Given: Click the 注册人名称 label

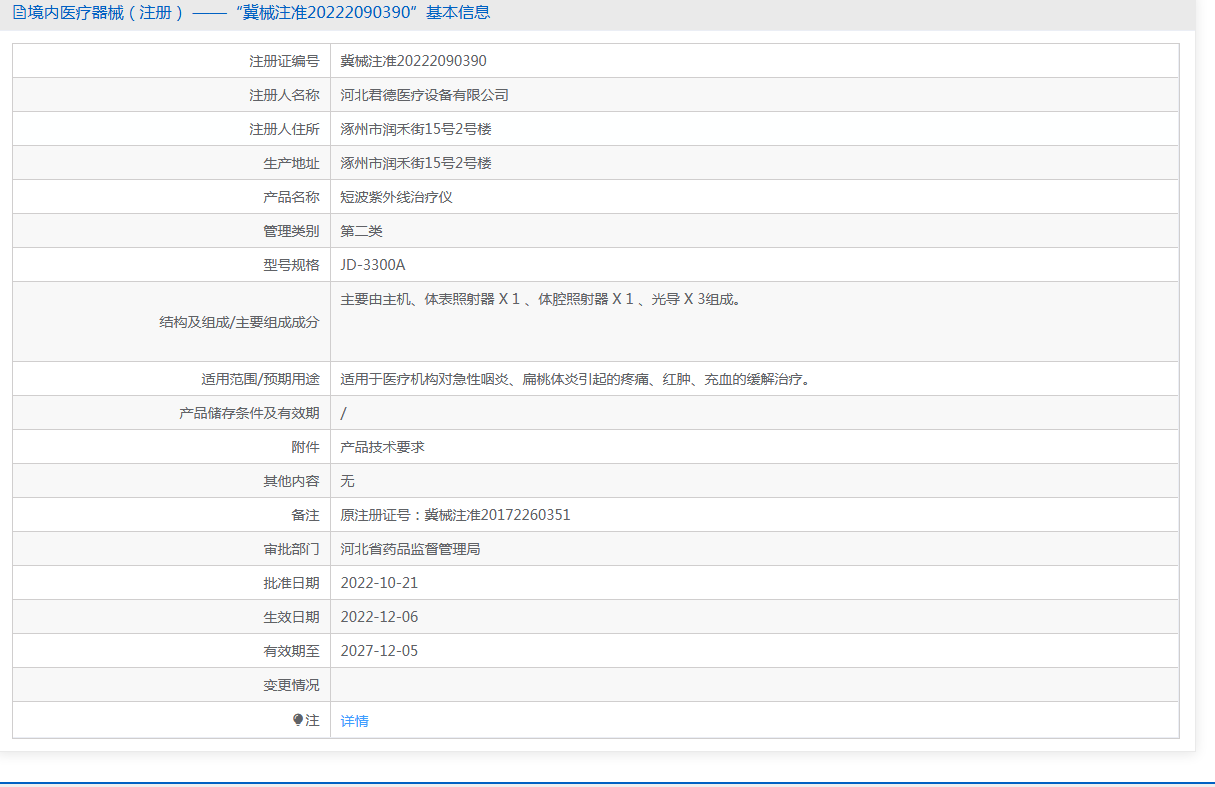Looking at the screenshot, I should (284, 95).
